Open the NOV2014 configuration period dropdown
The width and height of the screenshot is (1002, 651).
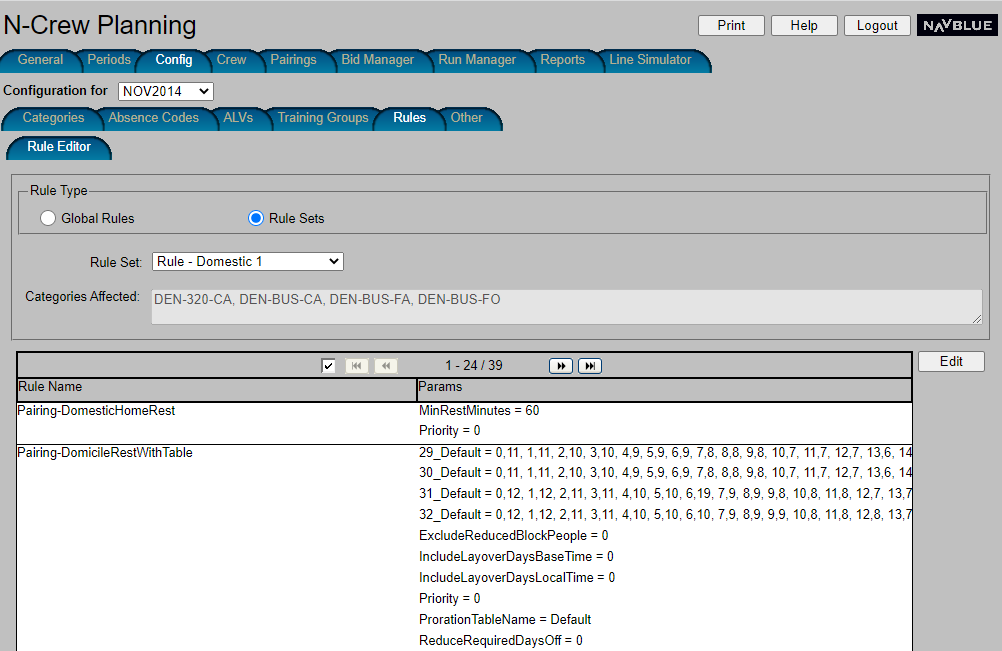click(166, 91)
